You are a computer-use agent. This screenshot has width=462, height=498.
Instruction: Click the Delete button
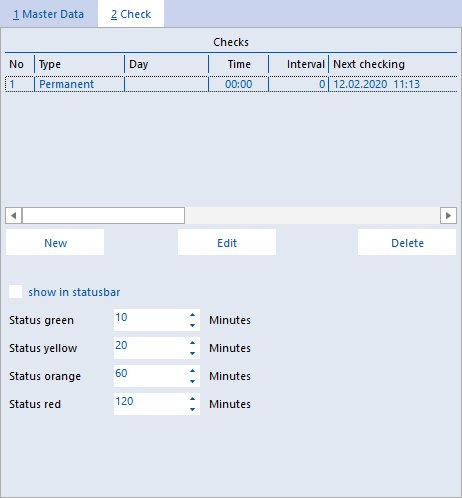pos(407,242)
